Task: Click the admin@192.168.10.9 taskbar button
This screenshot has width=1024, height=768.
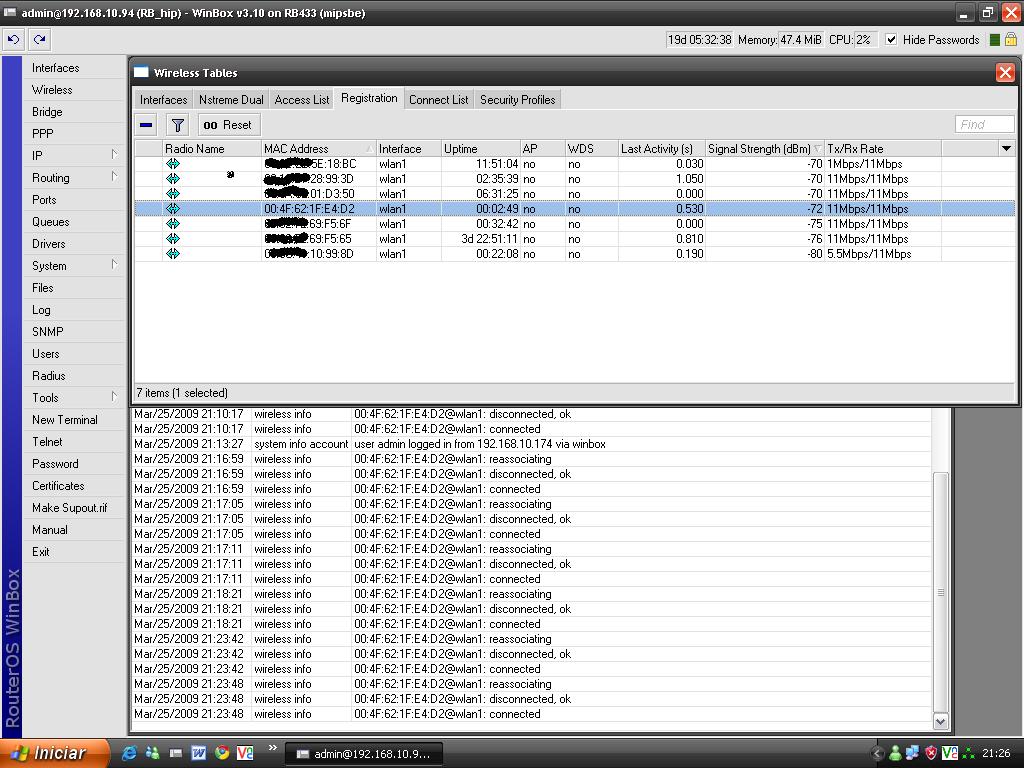Action: (x=364, y=754)
